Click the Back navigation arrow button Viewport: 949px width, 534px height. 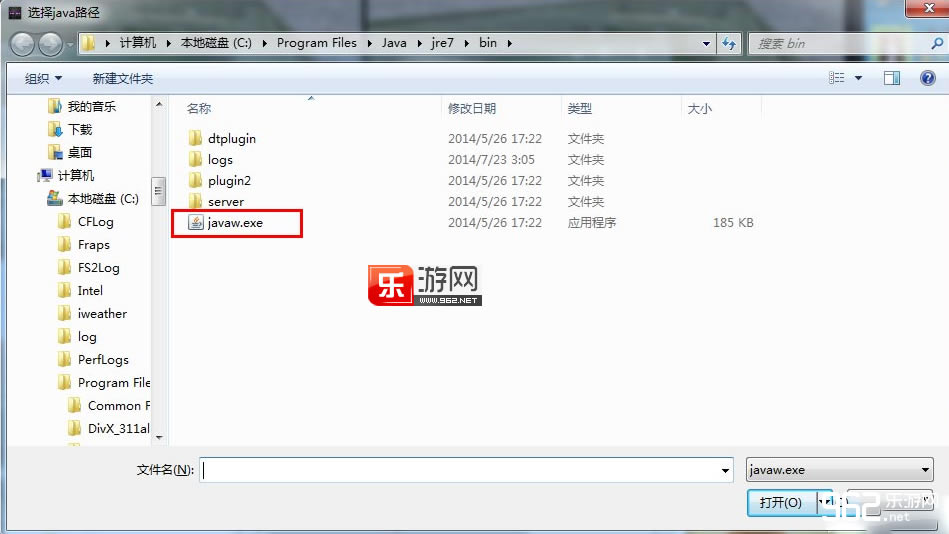pos(23,44)
